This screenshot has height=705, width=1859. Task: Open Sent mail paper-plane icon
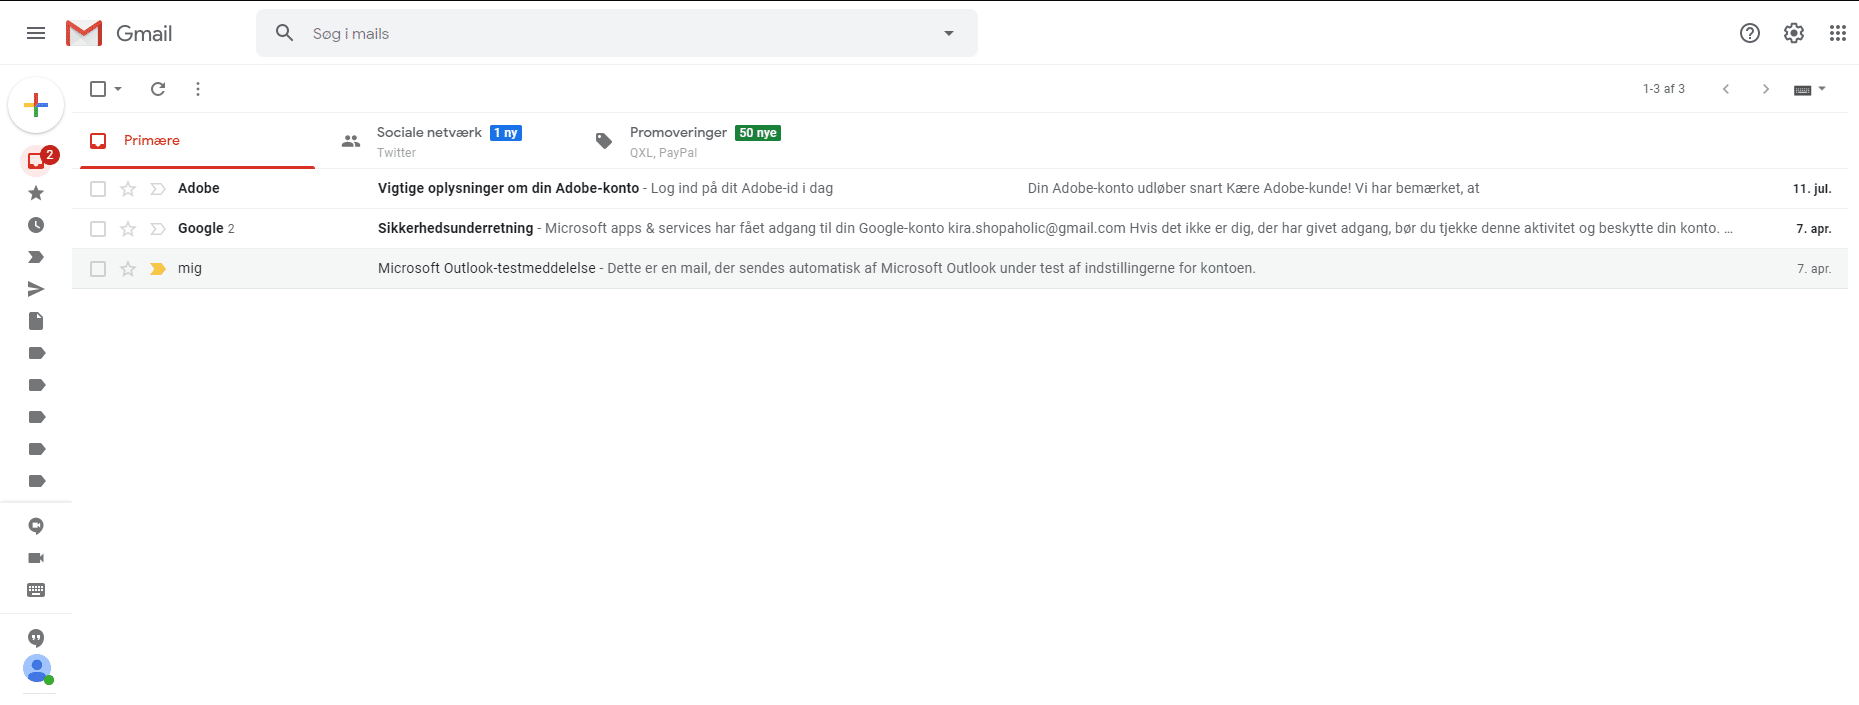coord(36,289)
